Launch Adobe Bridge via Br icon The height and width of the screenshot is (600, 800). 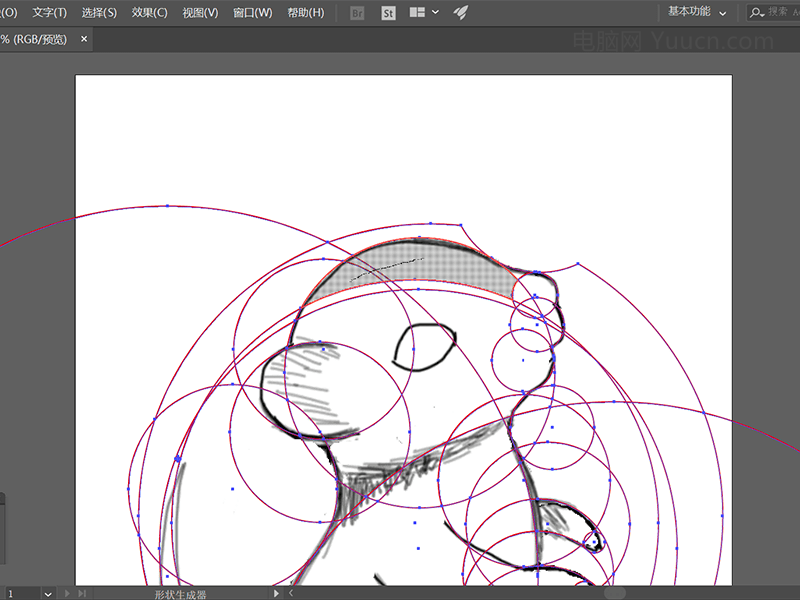(x=357, y=13)
